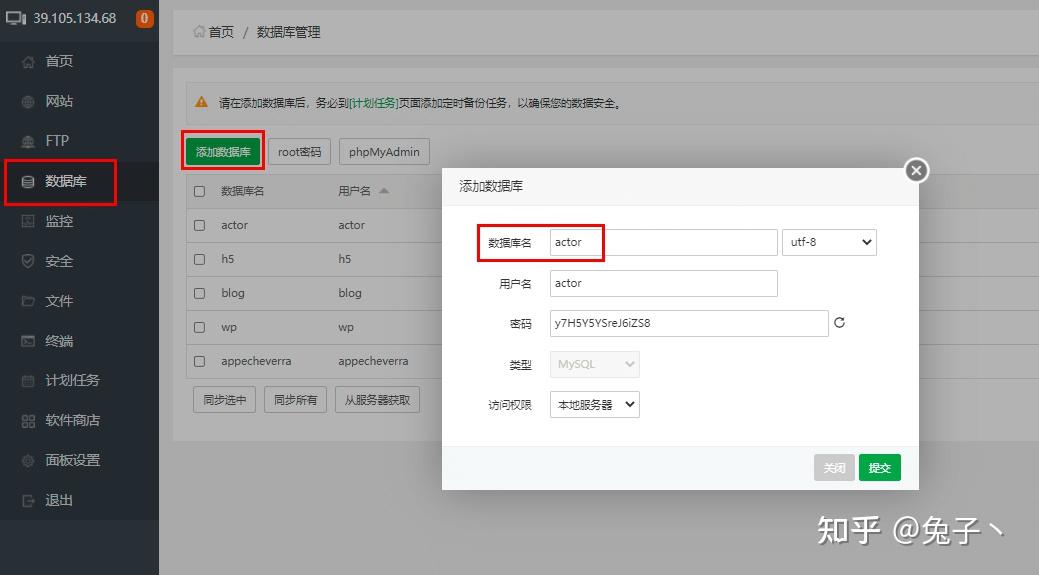Toggle the select-all checkbox in the table header
Image resolution: width=1039 pixels, height=575 pixels.
pos(199,191)
